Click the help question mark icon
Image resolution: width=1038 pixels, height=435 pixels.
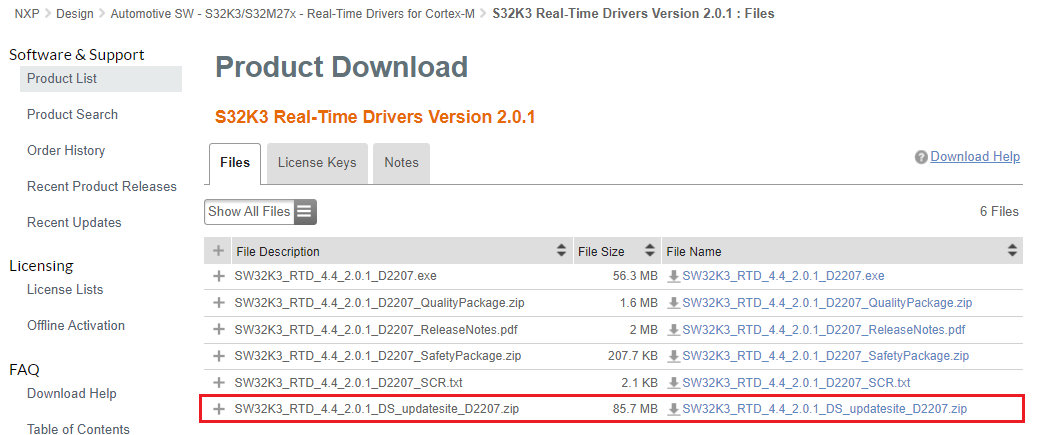pyautogui.click(x=921, y=157)
